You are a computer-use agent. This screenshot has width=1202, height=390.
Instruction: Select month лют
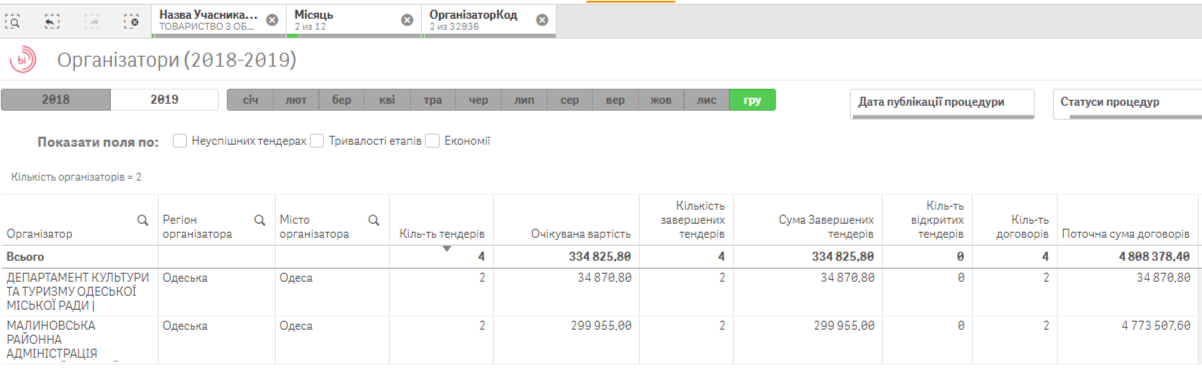296,100
